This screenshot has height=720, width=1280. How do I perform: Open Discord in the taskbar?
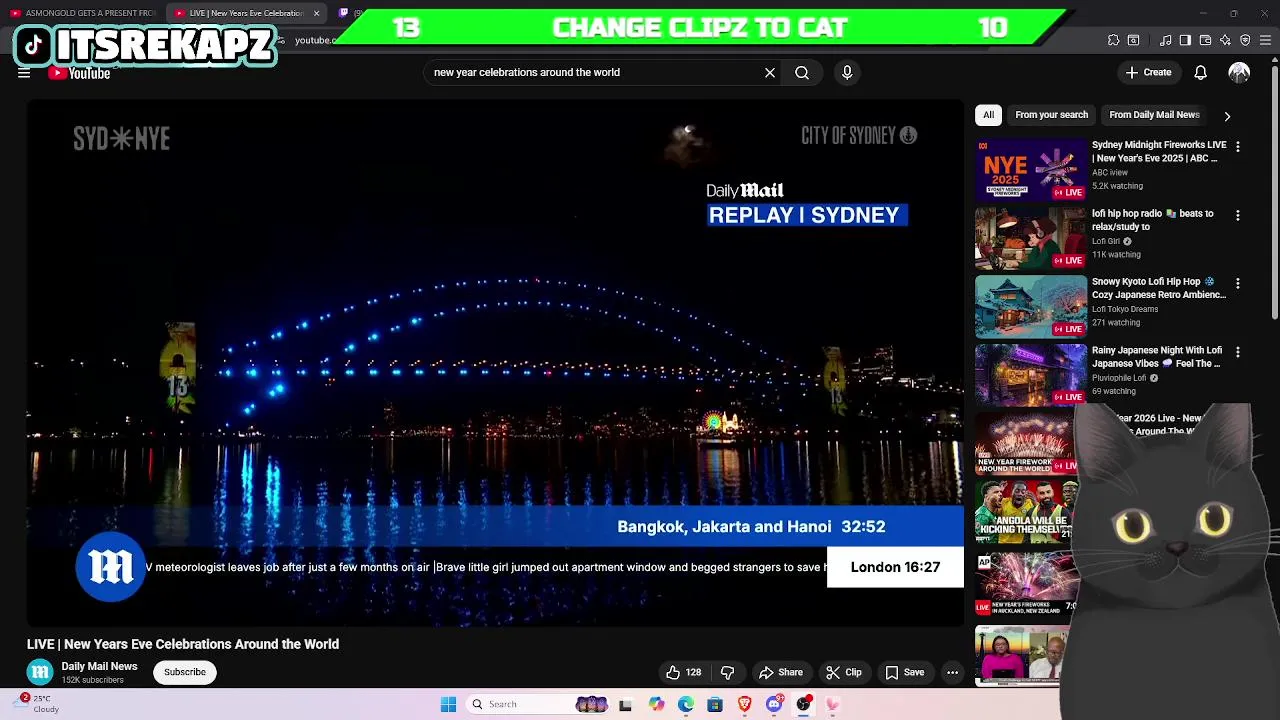(x=774, y=704)
